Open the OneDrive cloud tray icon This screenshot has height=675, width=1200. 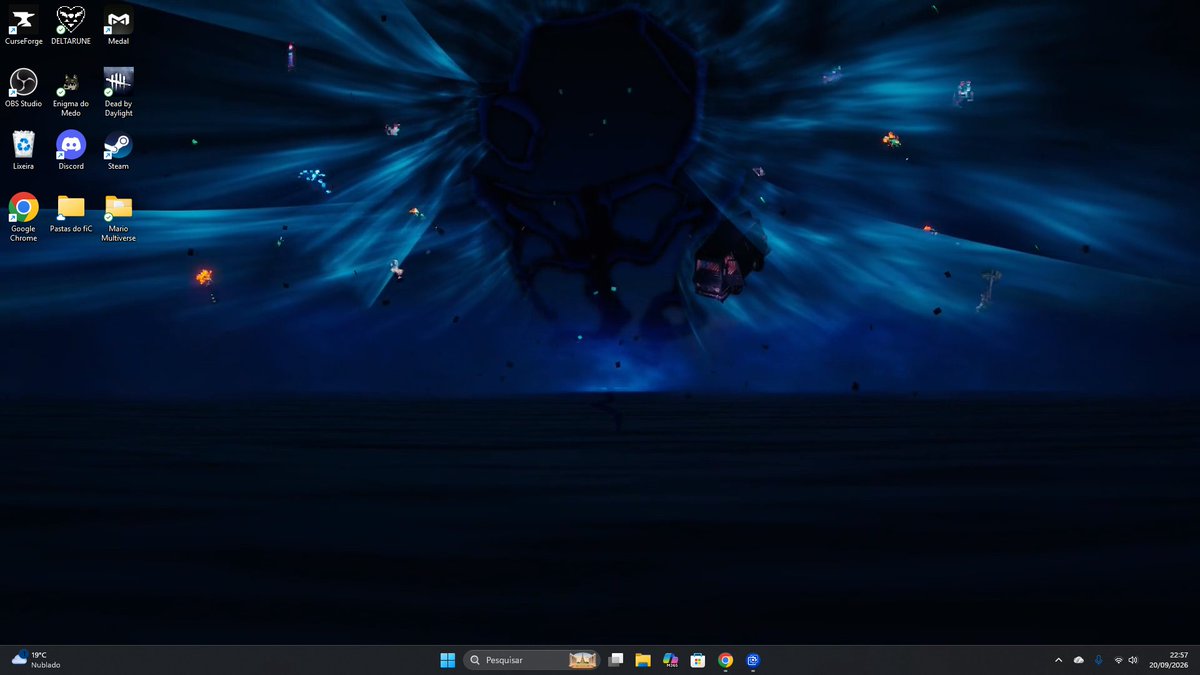pos(1078,660)
